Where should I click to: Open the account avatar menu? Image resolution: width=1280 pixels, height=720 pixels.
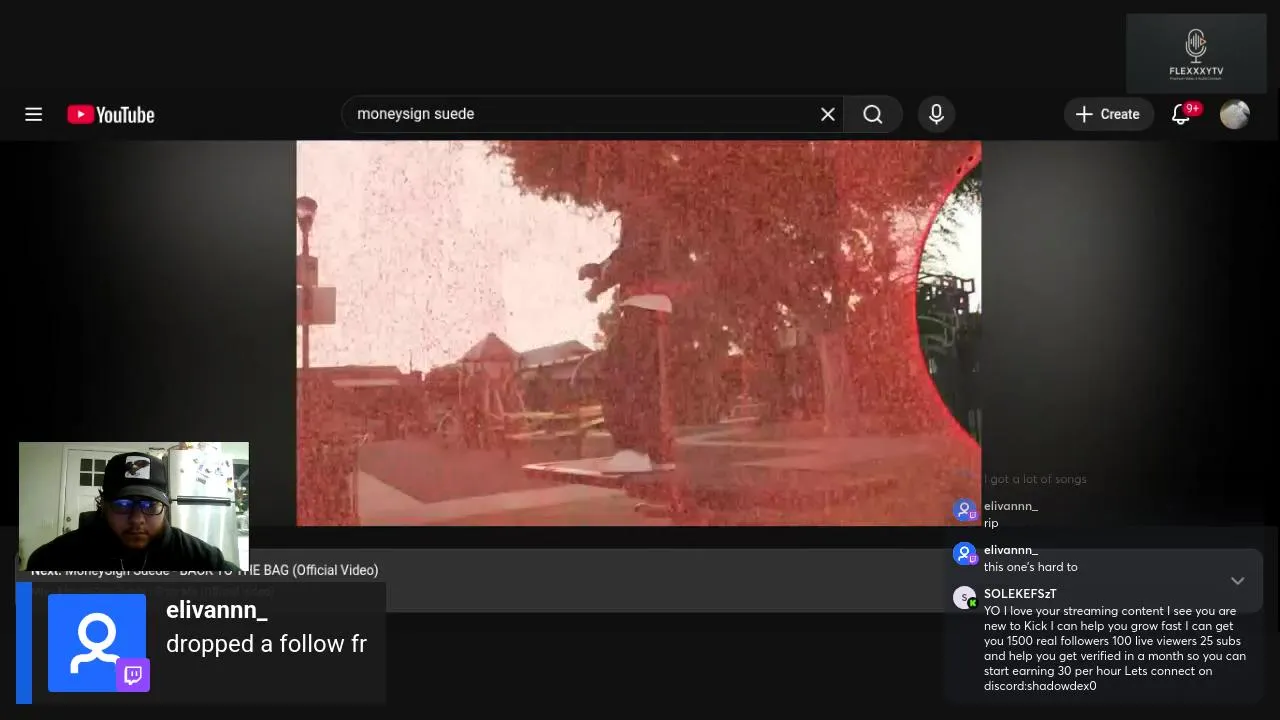[x=1235, y=114]
